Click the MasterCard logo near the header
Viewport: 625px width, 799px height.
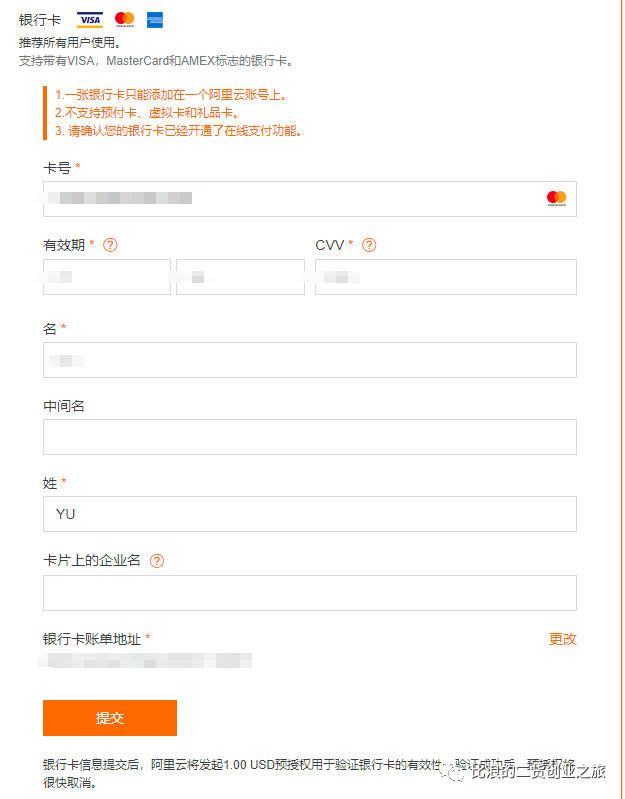click(x=124, y=19)
